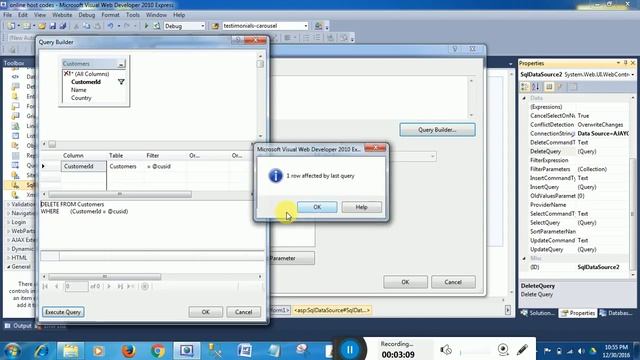Click OK in the Query Builder dialog
This screenshot has height=360, width=640.
[x=206, y=312]
